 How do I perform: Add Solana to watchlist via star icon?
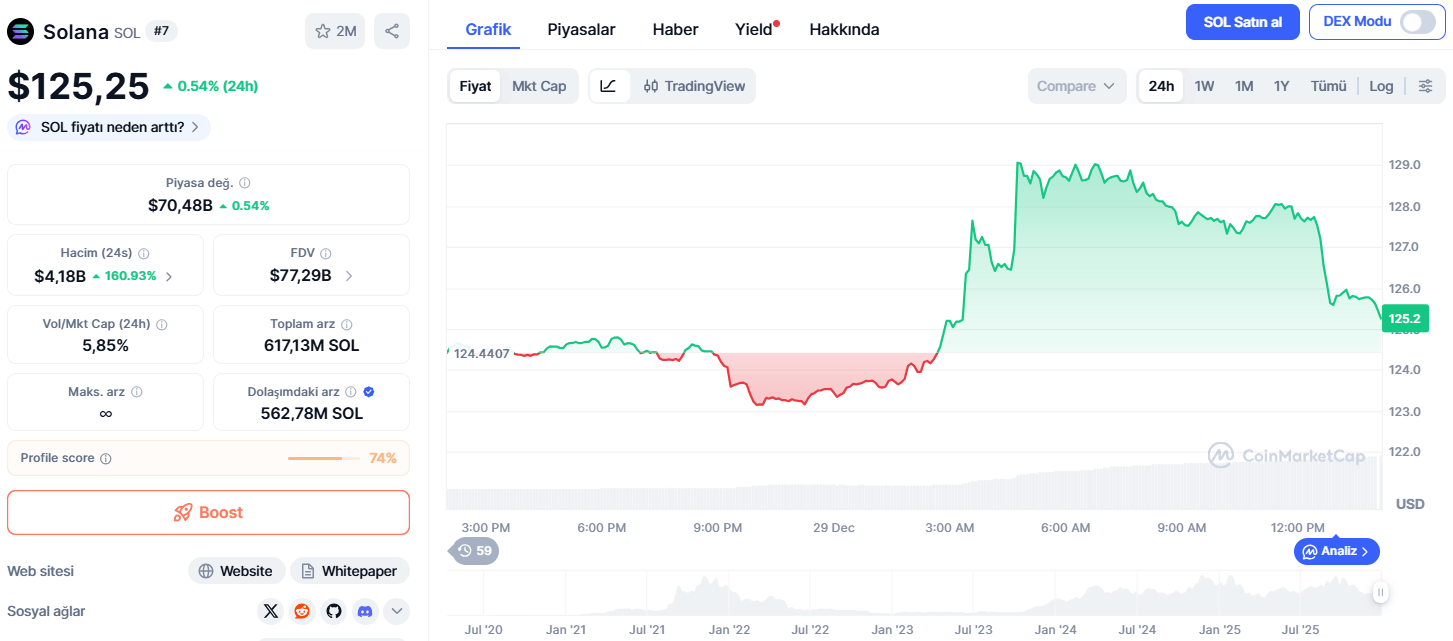pyautogui.click(x=324, y=30)
